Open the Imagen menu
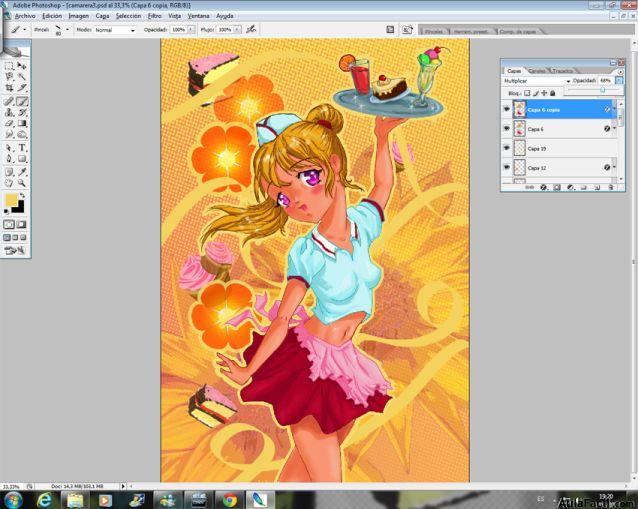 [79, 16]
